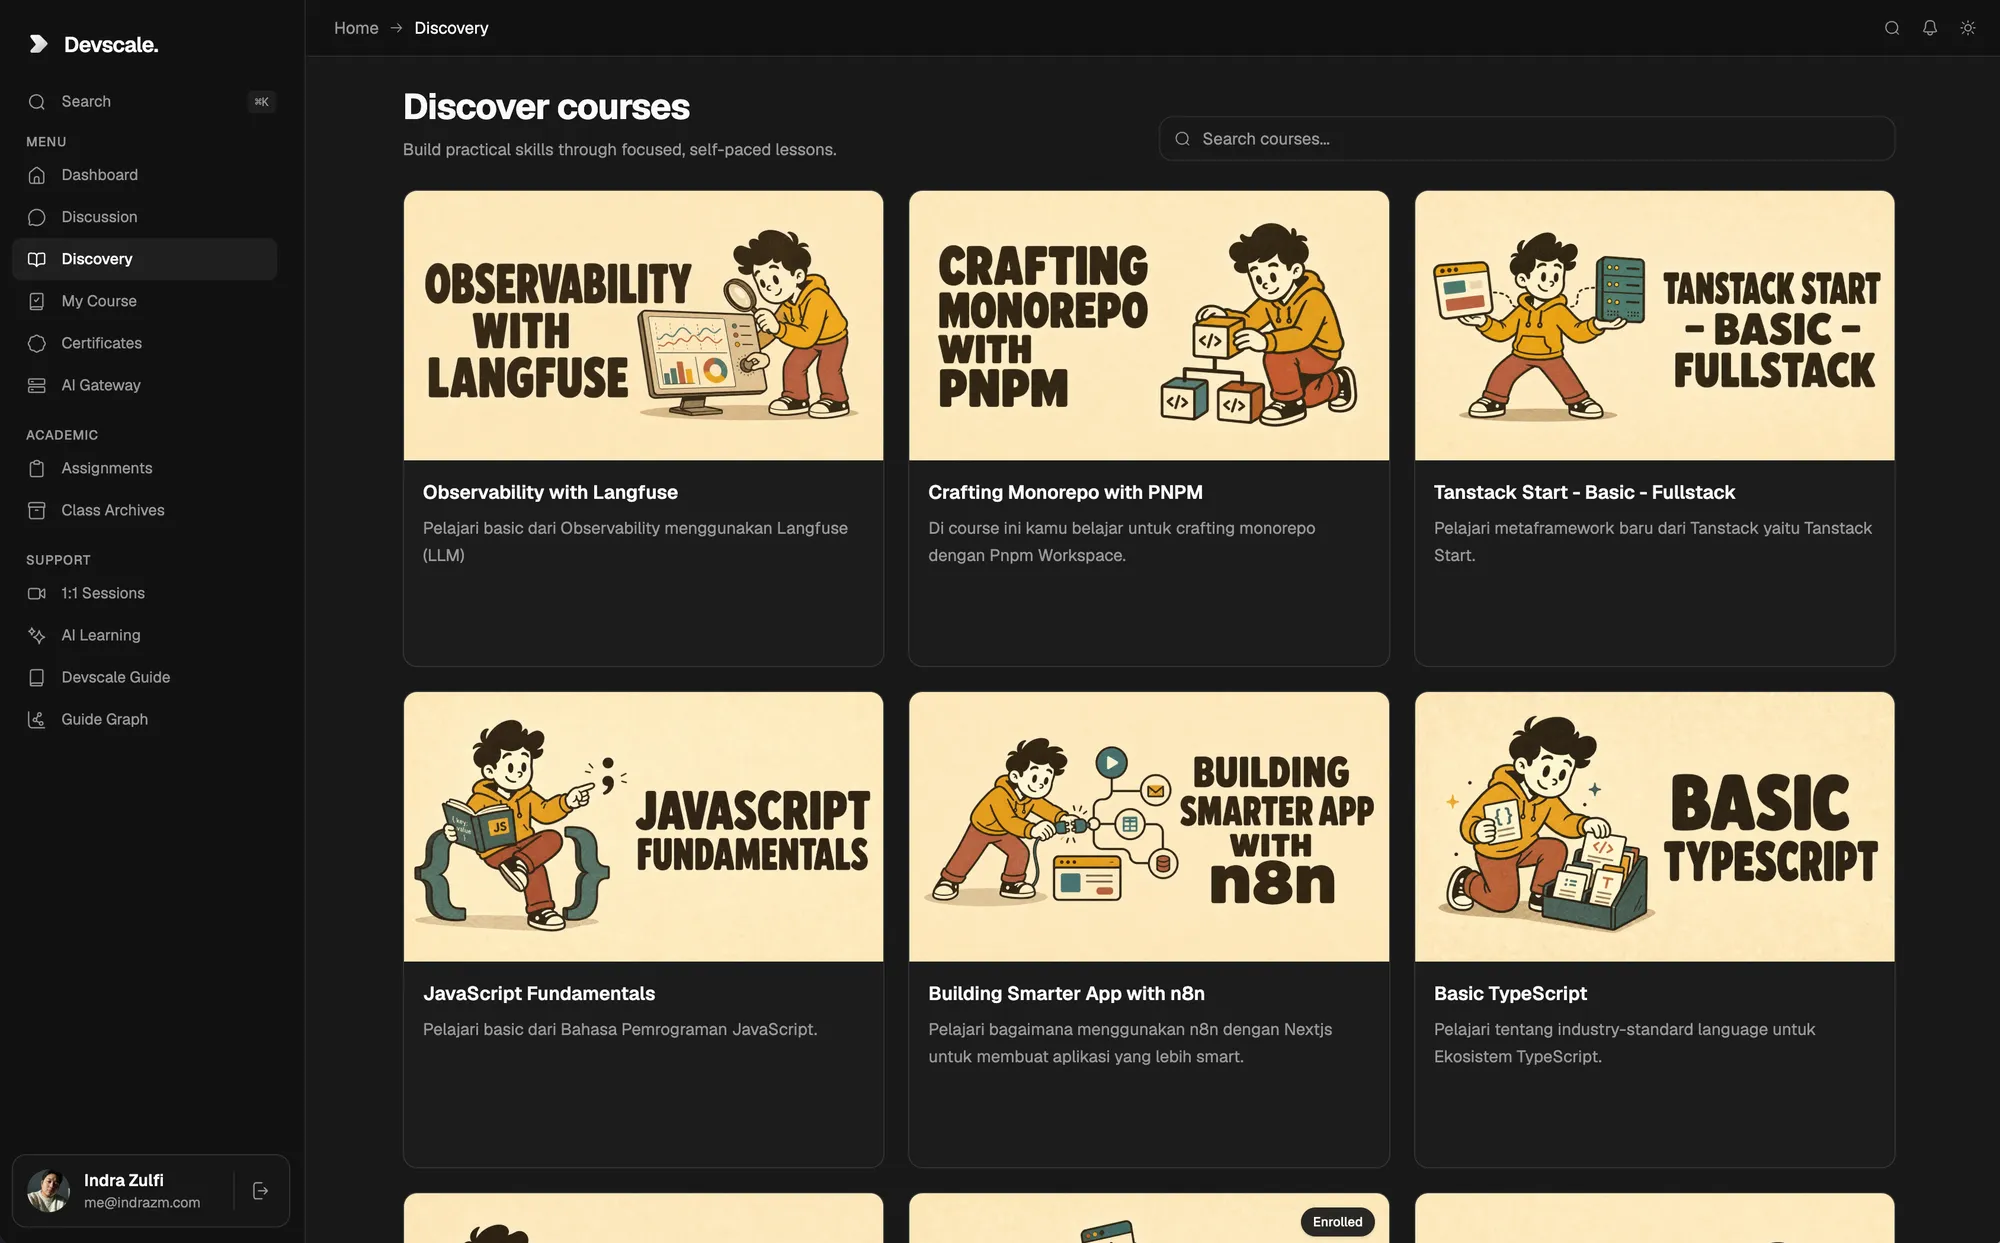Image resolution: width=2000 pixels, height=1243 pixels.
Task: Go to Dashboard menu item
Action: click(145, 175)
